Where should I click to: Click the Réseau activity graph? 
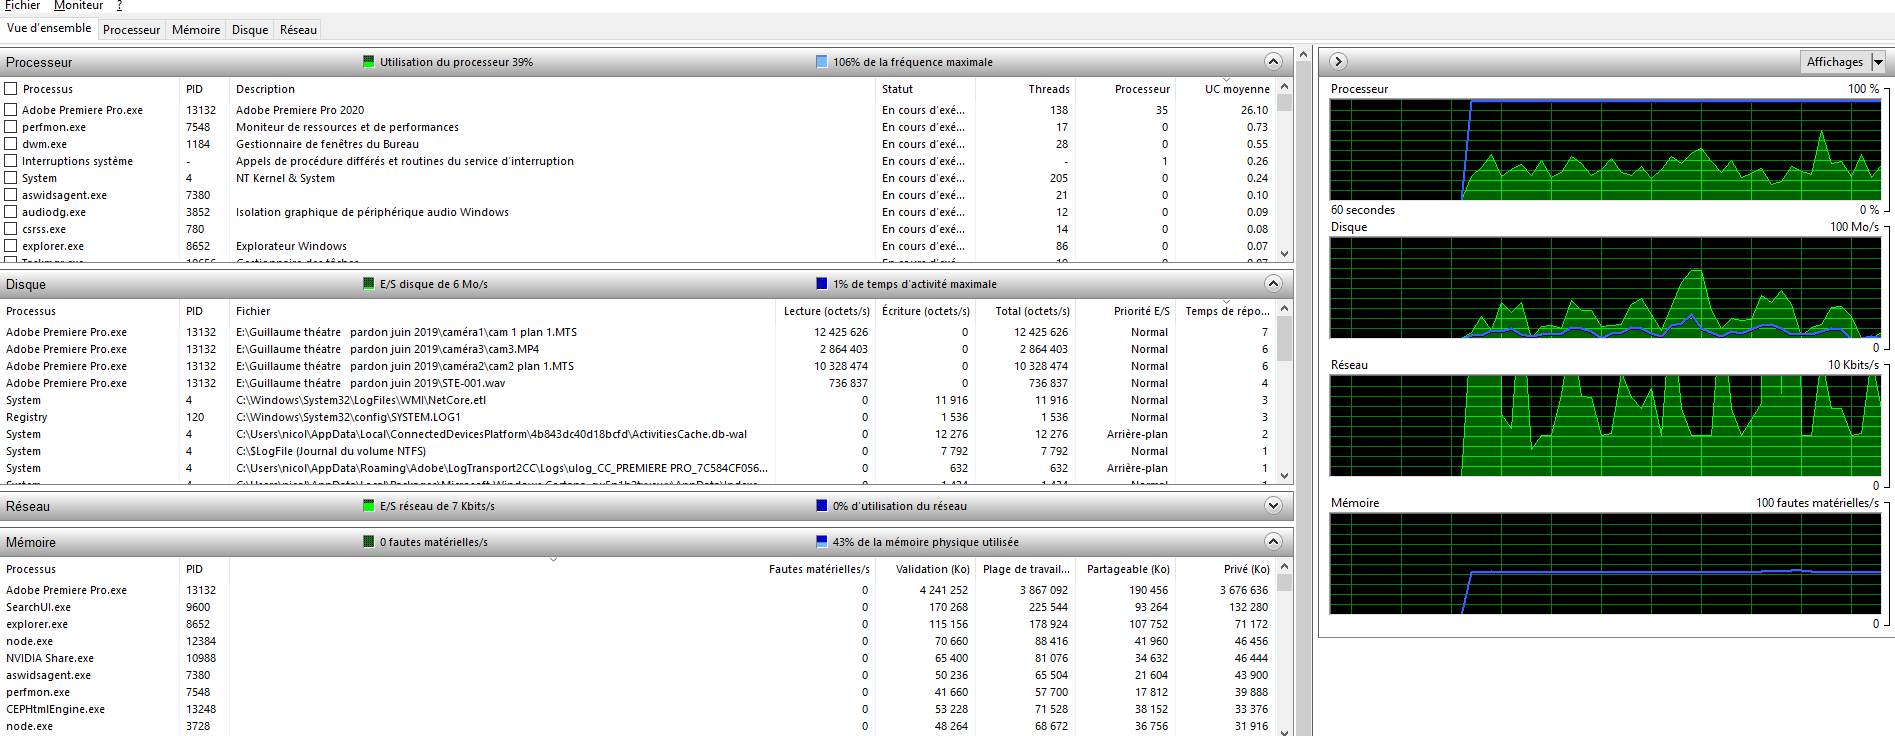tap(1605, 425)
